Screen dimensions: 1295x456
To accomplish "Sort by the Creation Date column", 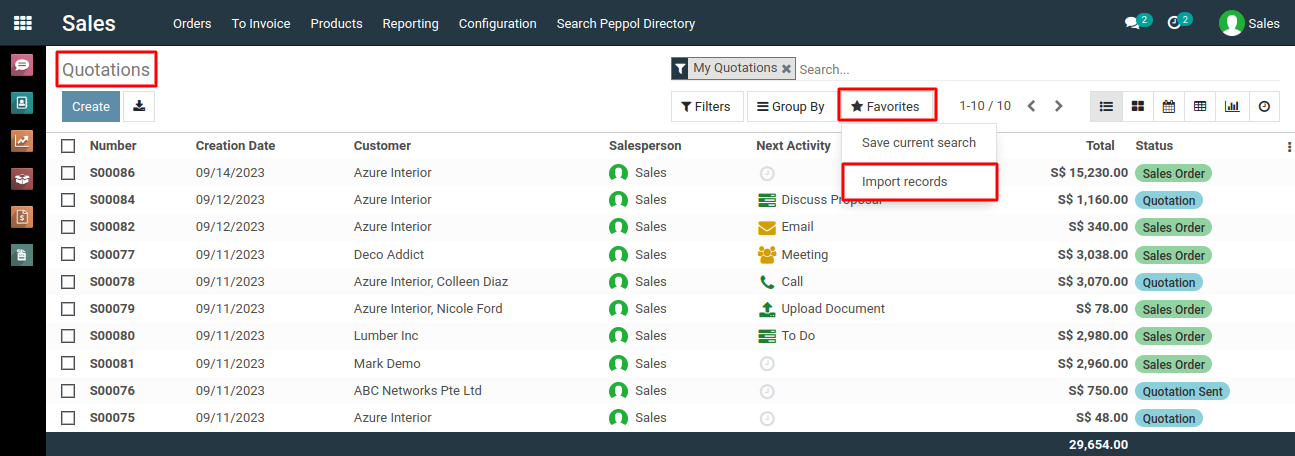I will click(x=235, y=146).
